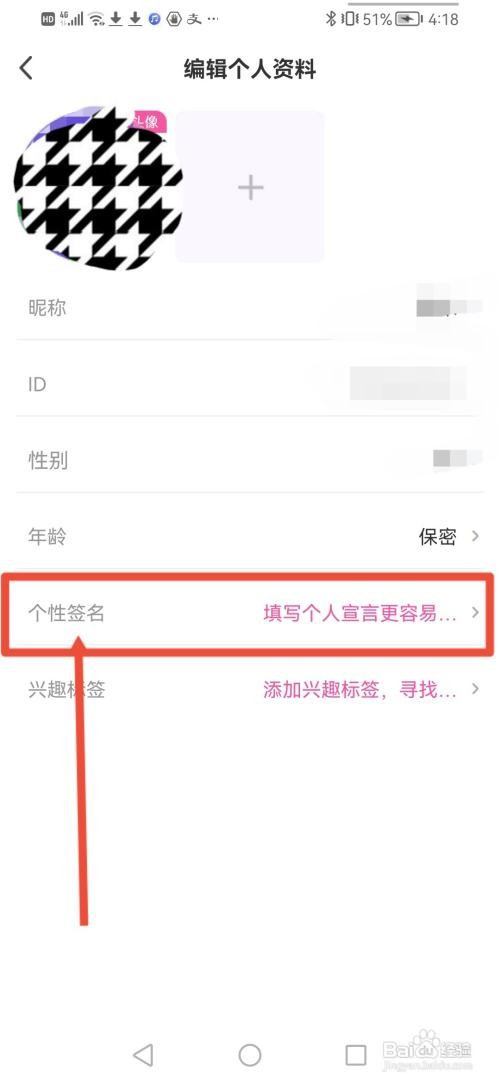Expand the 年龄 chevron next to 保密
Screen dimensions: 500x1083
pos(475,536)
